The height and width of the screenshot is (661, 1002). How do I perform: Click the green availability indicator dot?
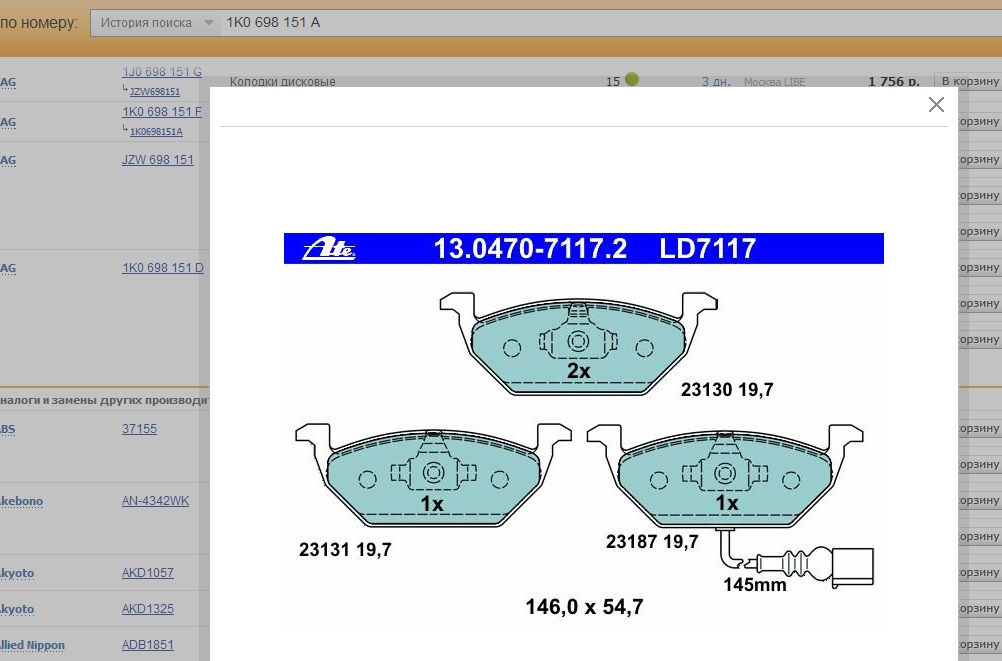pyautogui.click(x=632, y=79)
